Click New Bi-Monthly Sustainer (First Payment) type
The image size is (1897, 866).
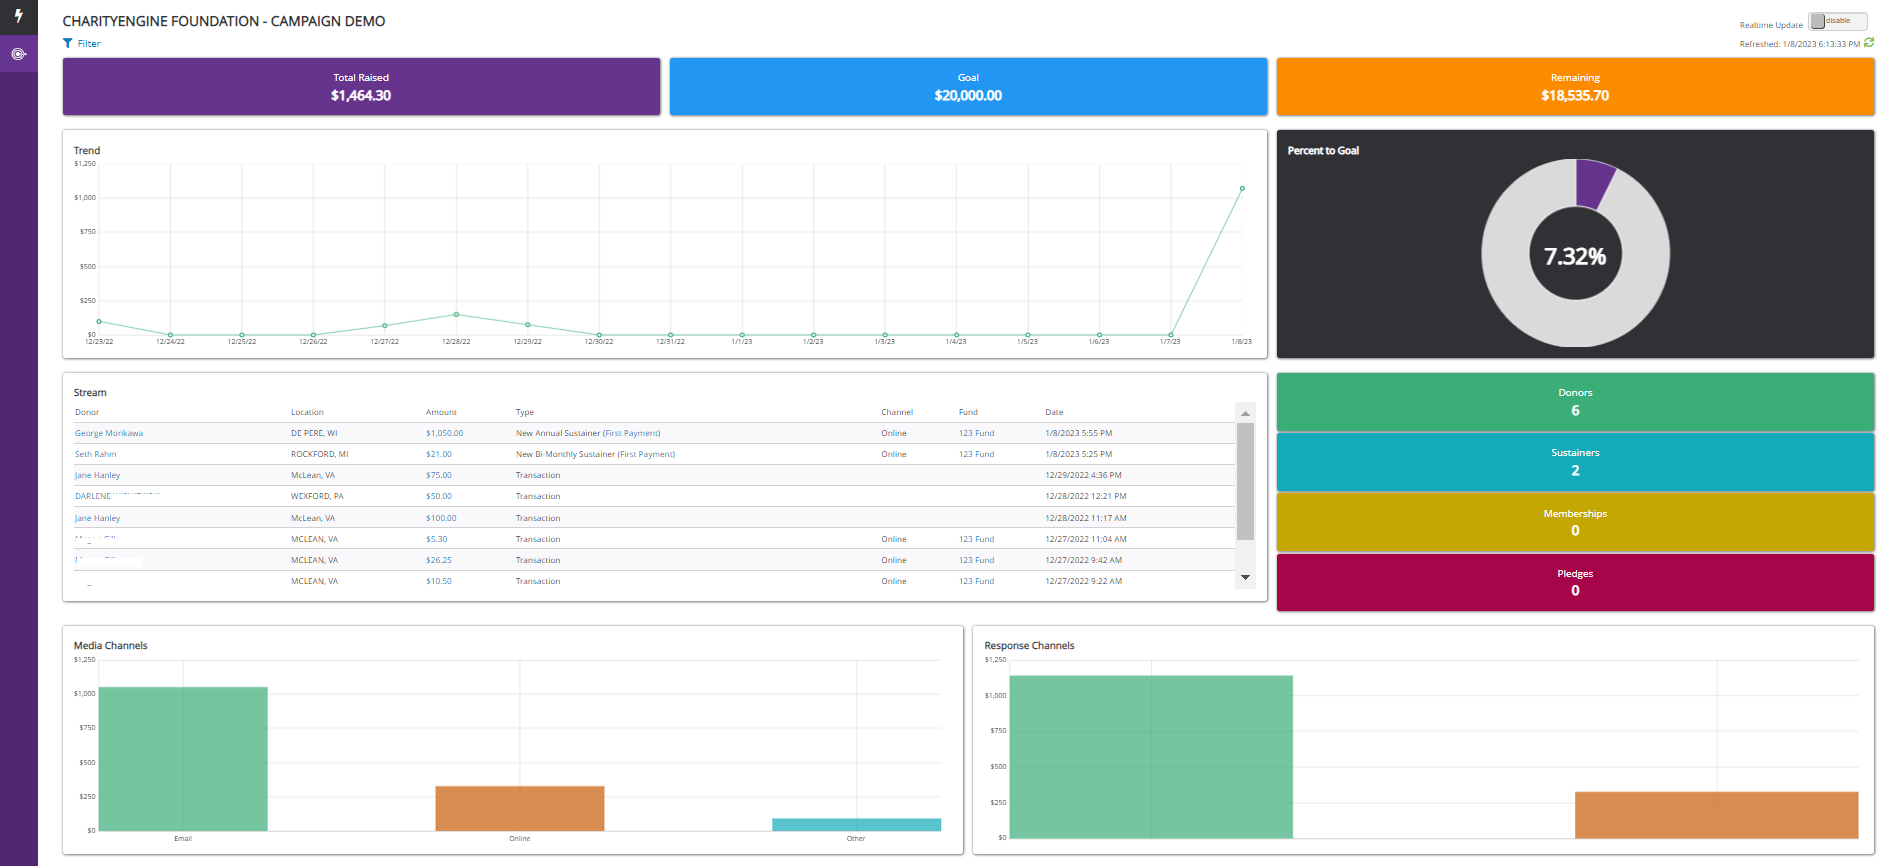(595, 454)
